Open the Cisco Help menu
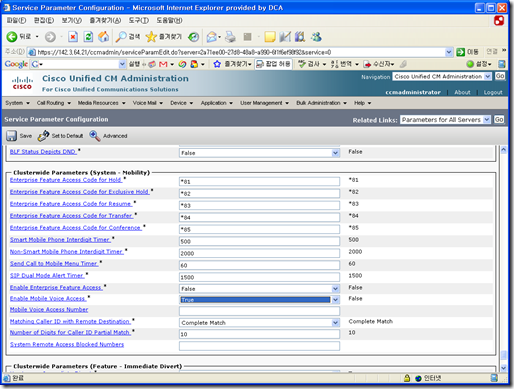This screenshot has width=514, height=389. point(362,103)
